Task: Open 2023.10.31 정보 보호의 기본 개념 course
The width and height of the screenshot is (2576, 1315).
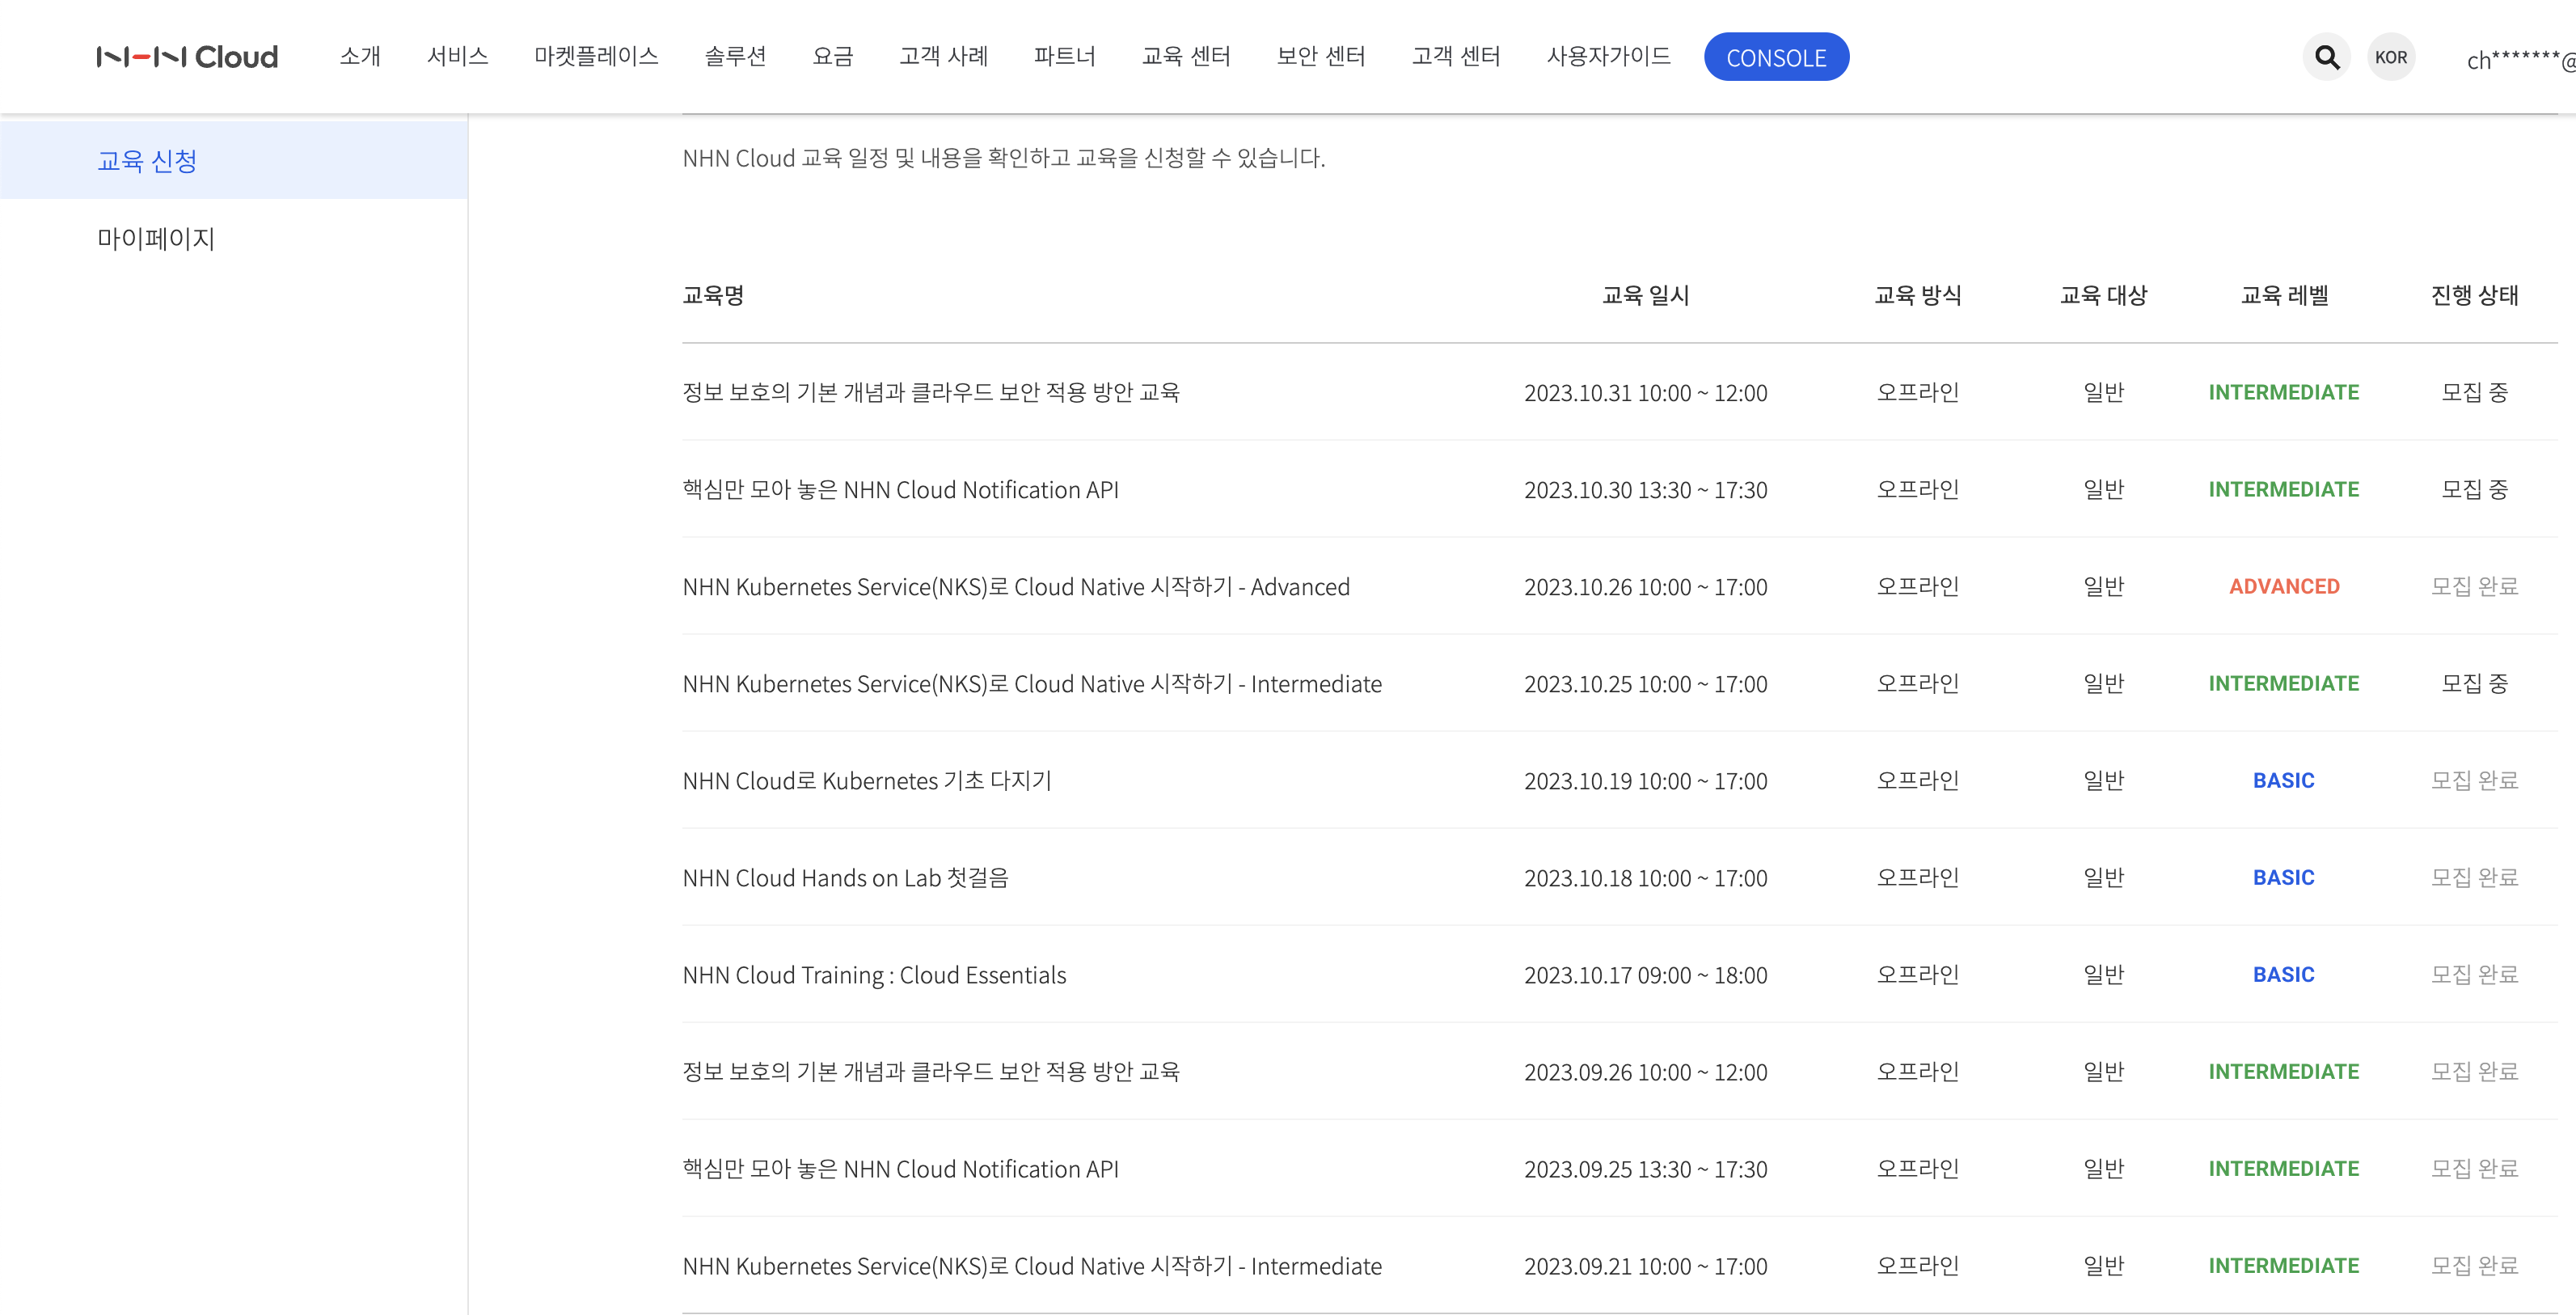Action: pyautogui.click(x=930, y=392)
